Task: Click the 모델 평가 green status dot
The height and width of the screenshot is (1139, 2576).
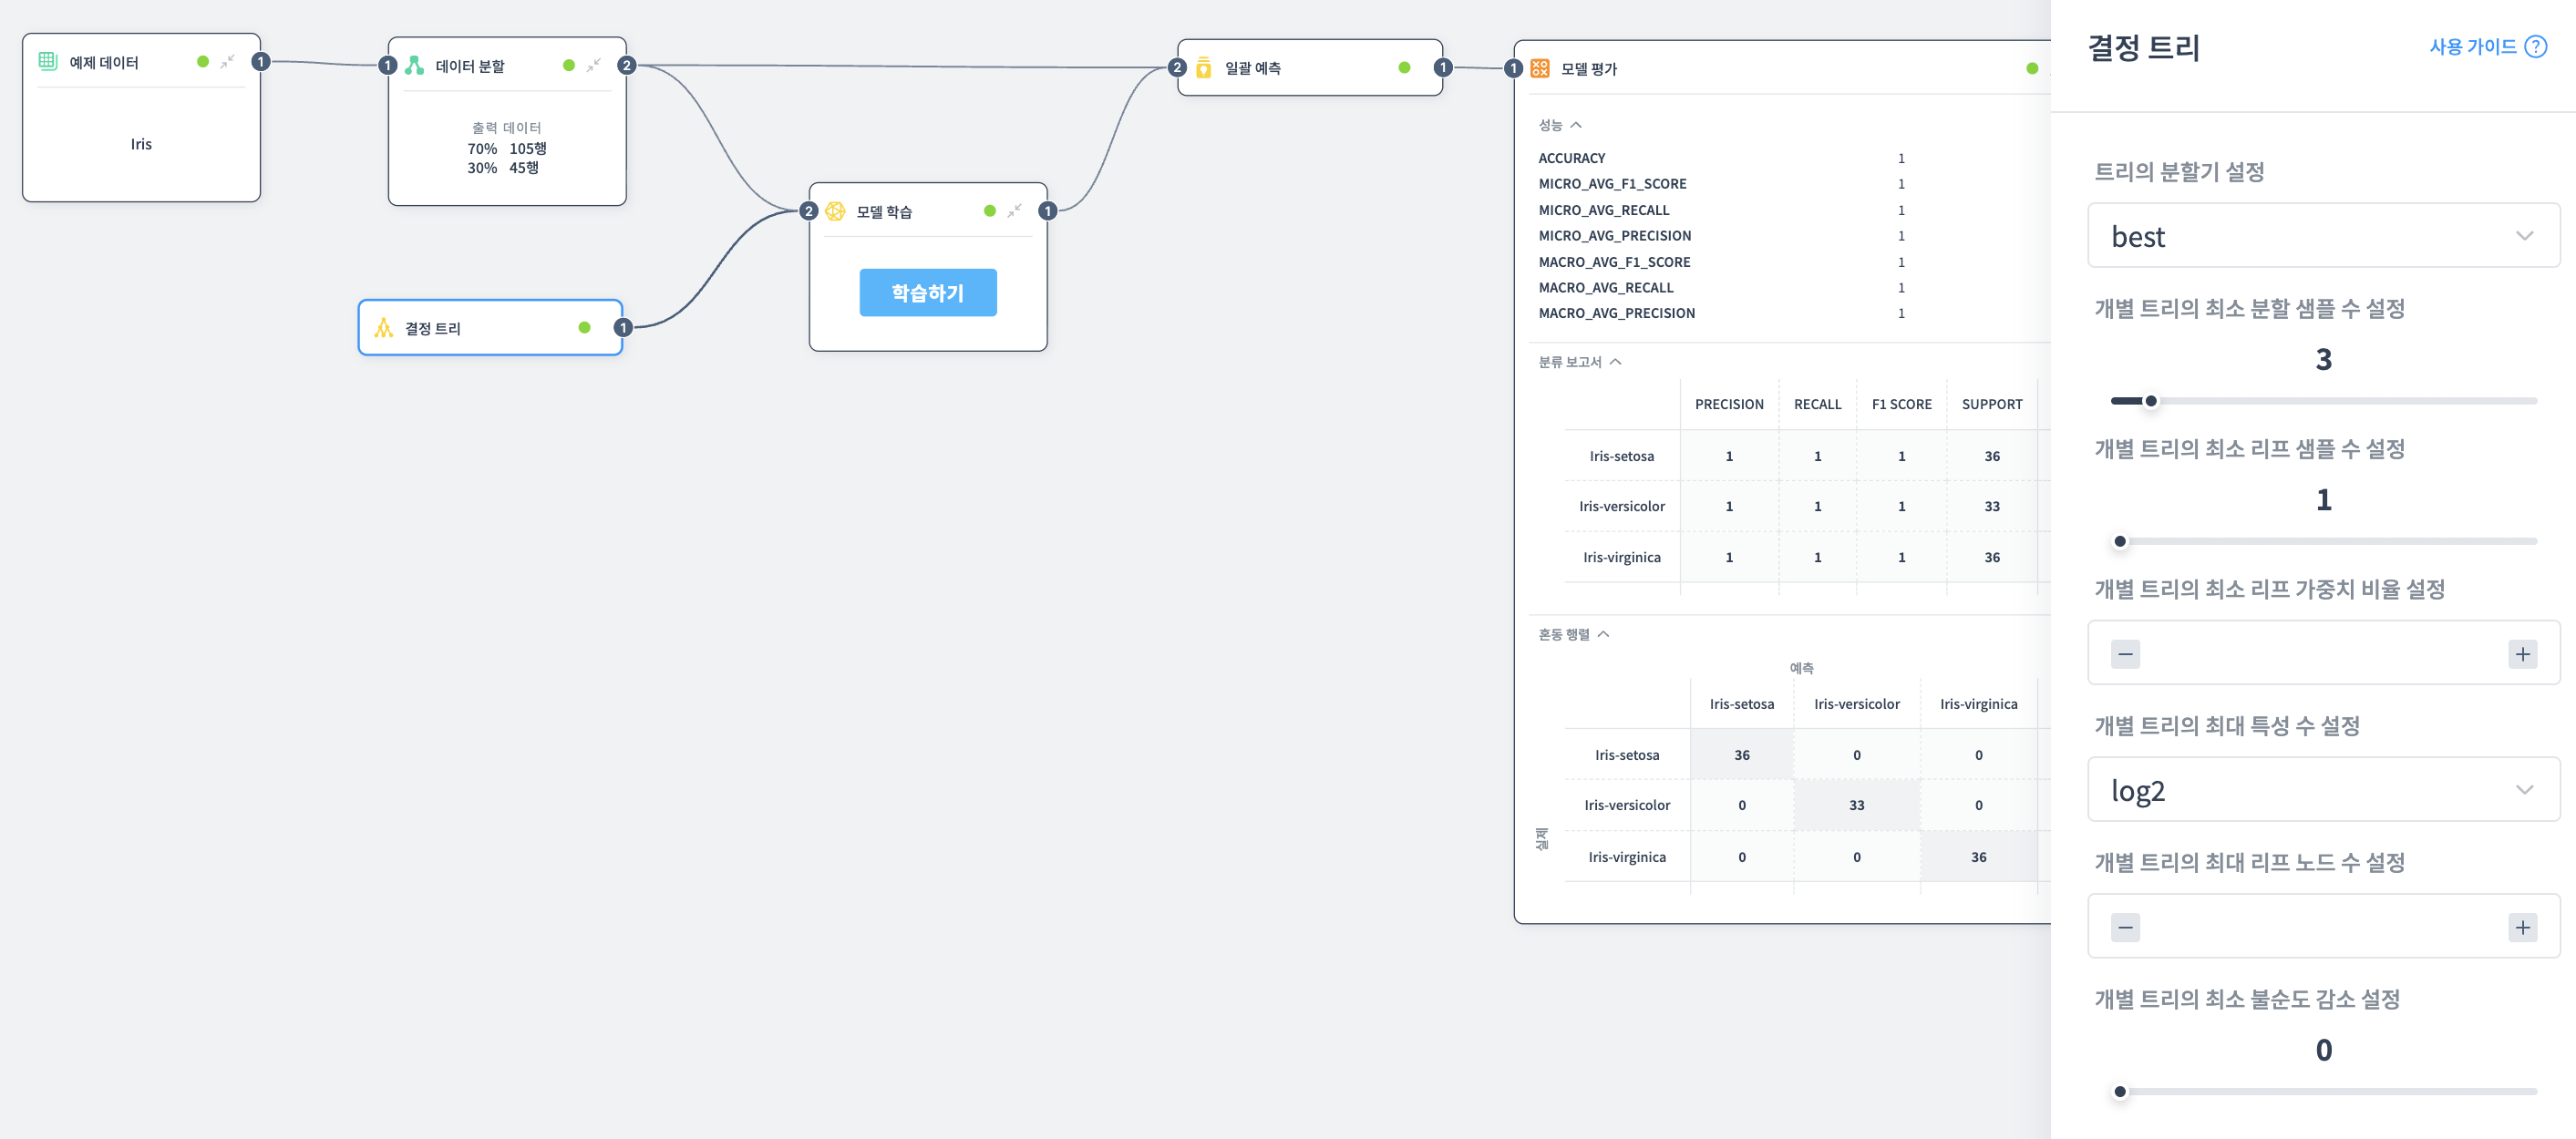Action: [2031, 68]
